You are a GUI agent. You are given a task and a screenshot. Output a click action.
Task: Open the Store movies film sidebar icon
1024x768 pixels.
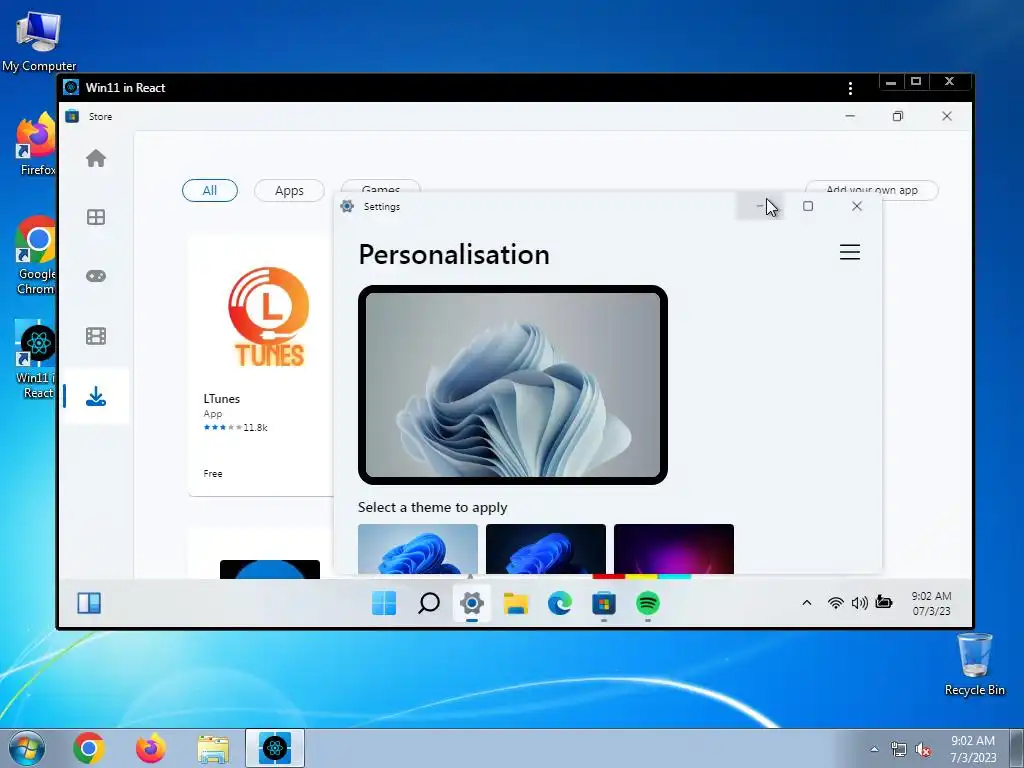96,336
